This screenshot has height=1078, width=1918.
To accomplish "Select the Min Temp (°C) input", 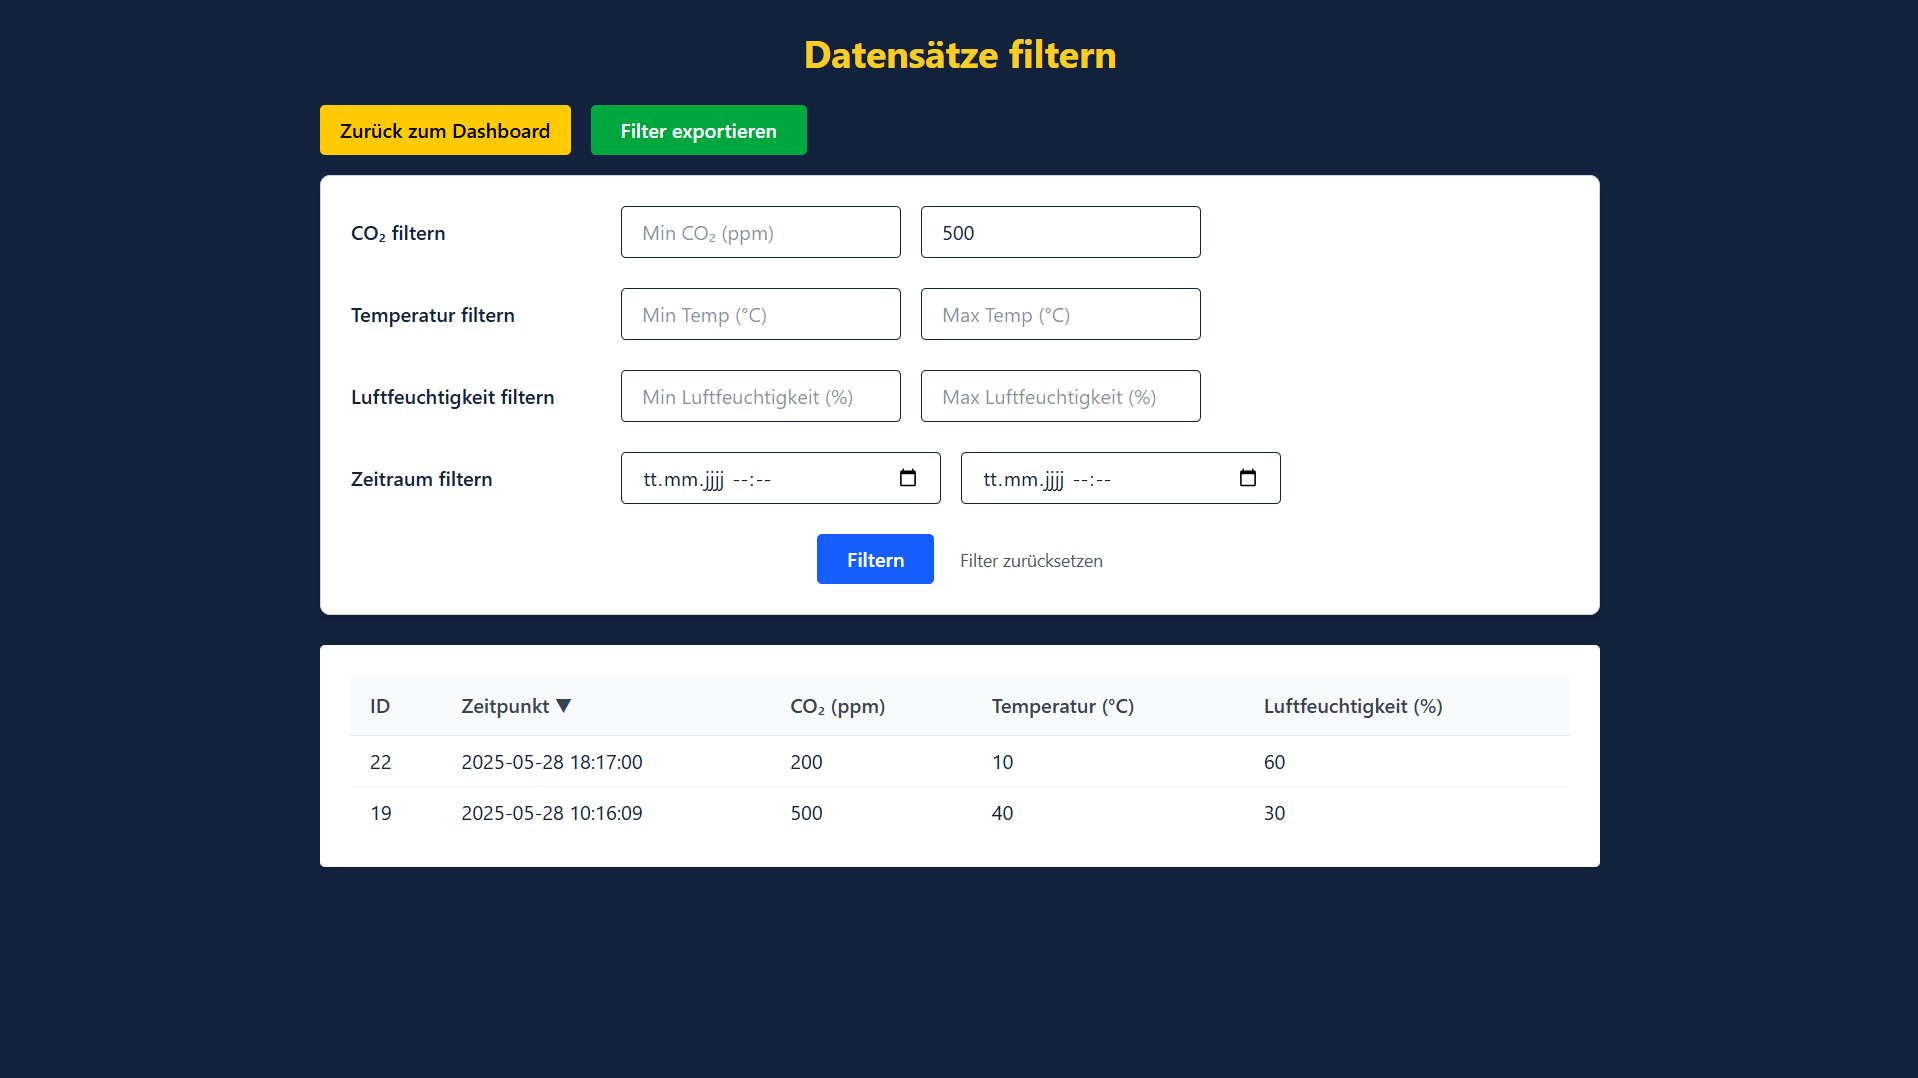I will coord(760,314).
